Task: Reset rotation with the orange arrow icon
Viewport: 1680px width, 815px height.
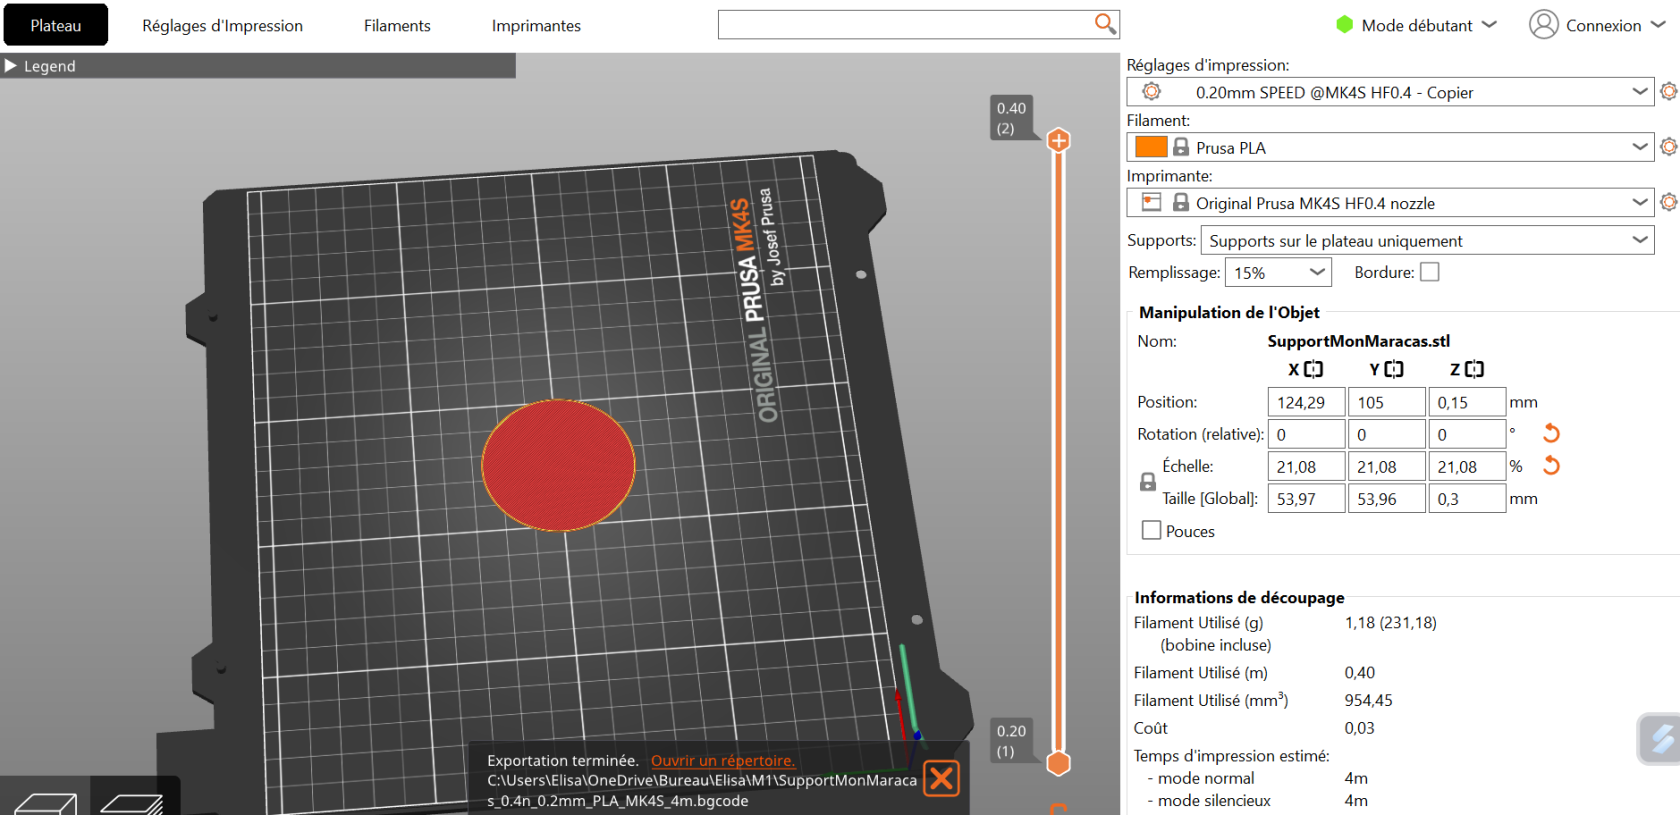Action: pyautogui.click(x=1551, y=433)
